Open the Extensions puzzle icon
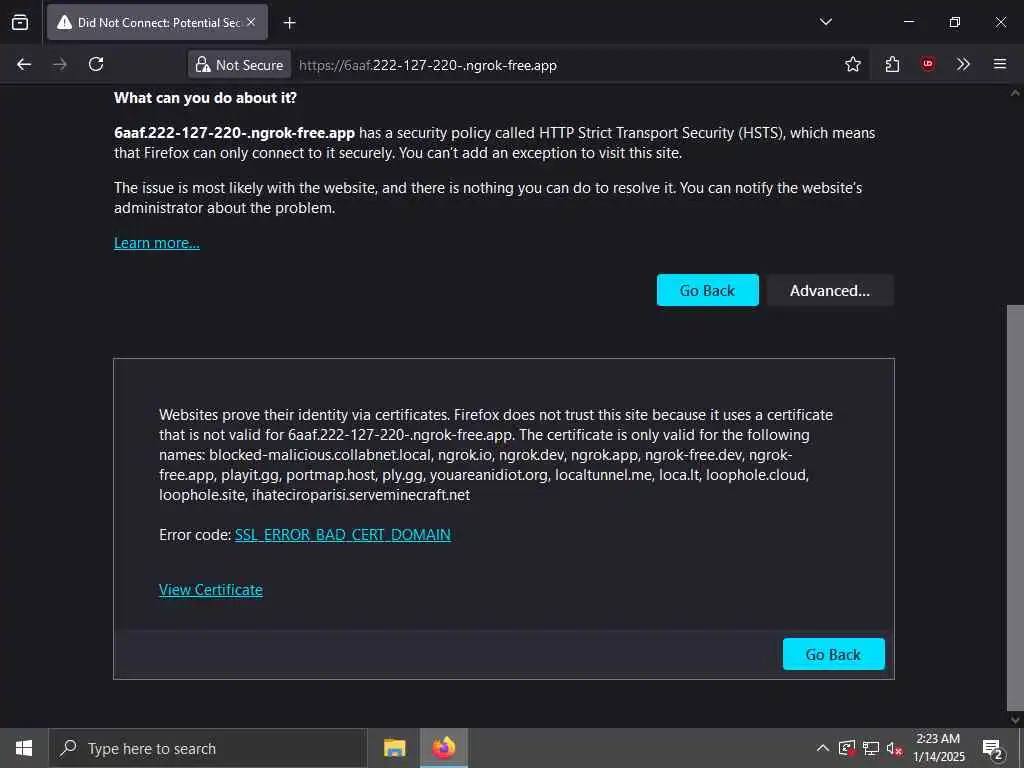 (x=892, y=64)
